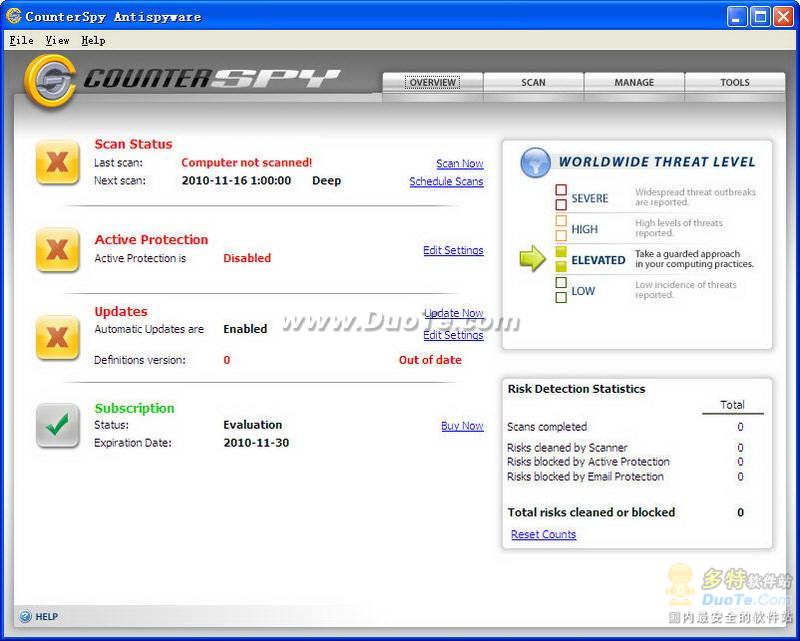Open the File menu

[21, 40]
